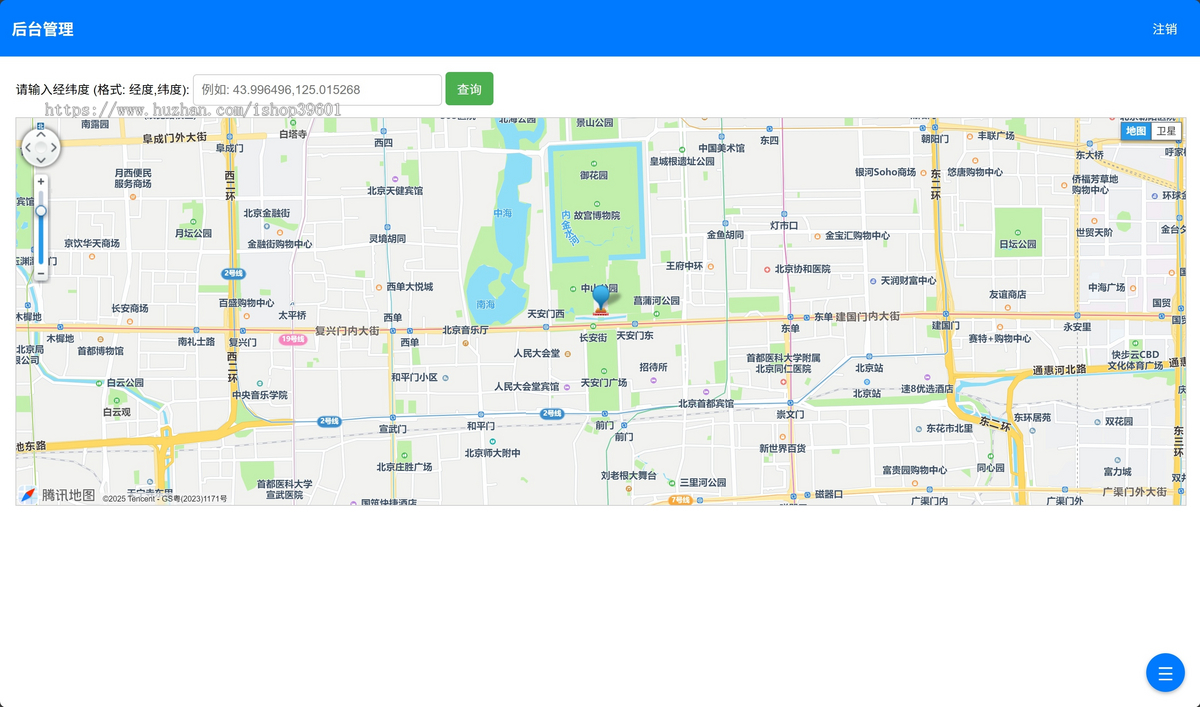Screen dimensions: 1200x707
Task: Open the floating menu button at bottom right
Action: [1165, 672]
